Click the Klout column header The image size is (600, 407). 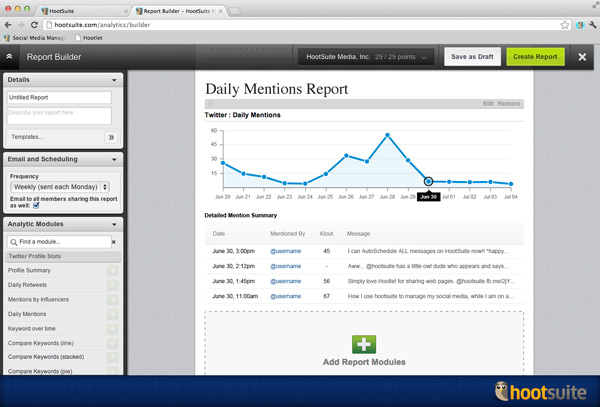click(x=326, y=234)
